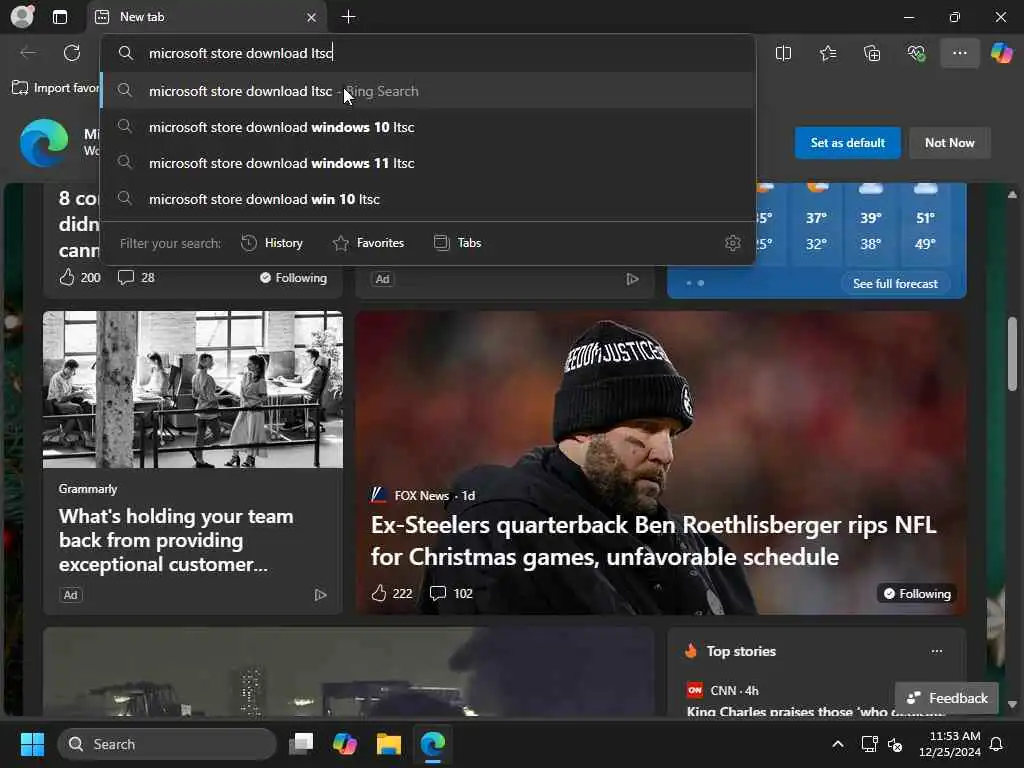Screen dimensions: 1024x768
Task: Open Settings and more ellipsis menu
Action: (959, 53)
